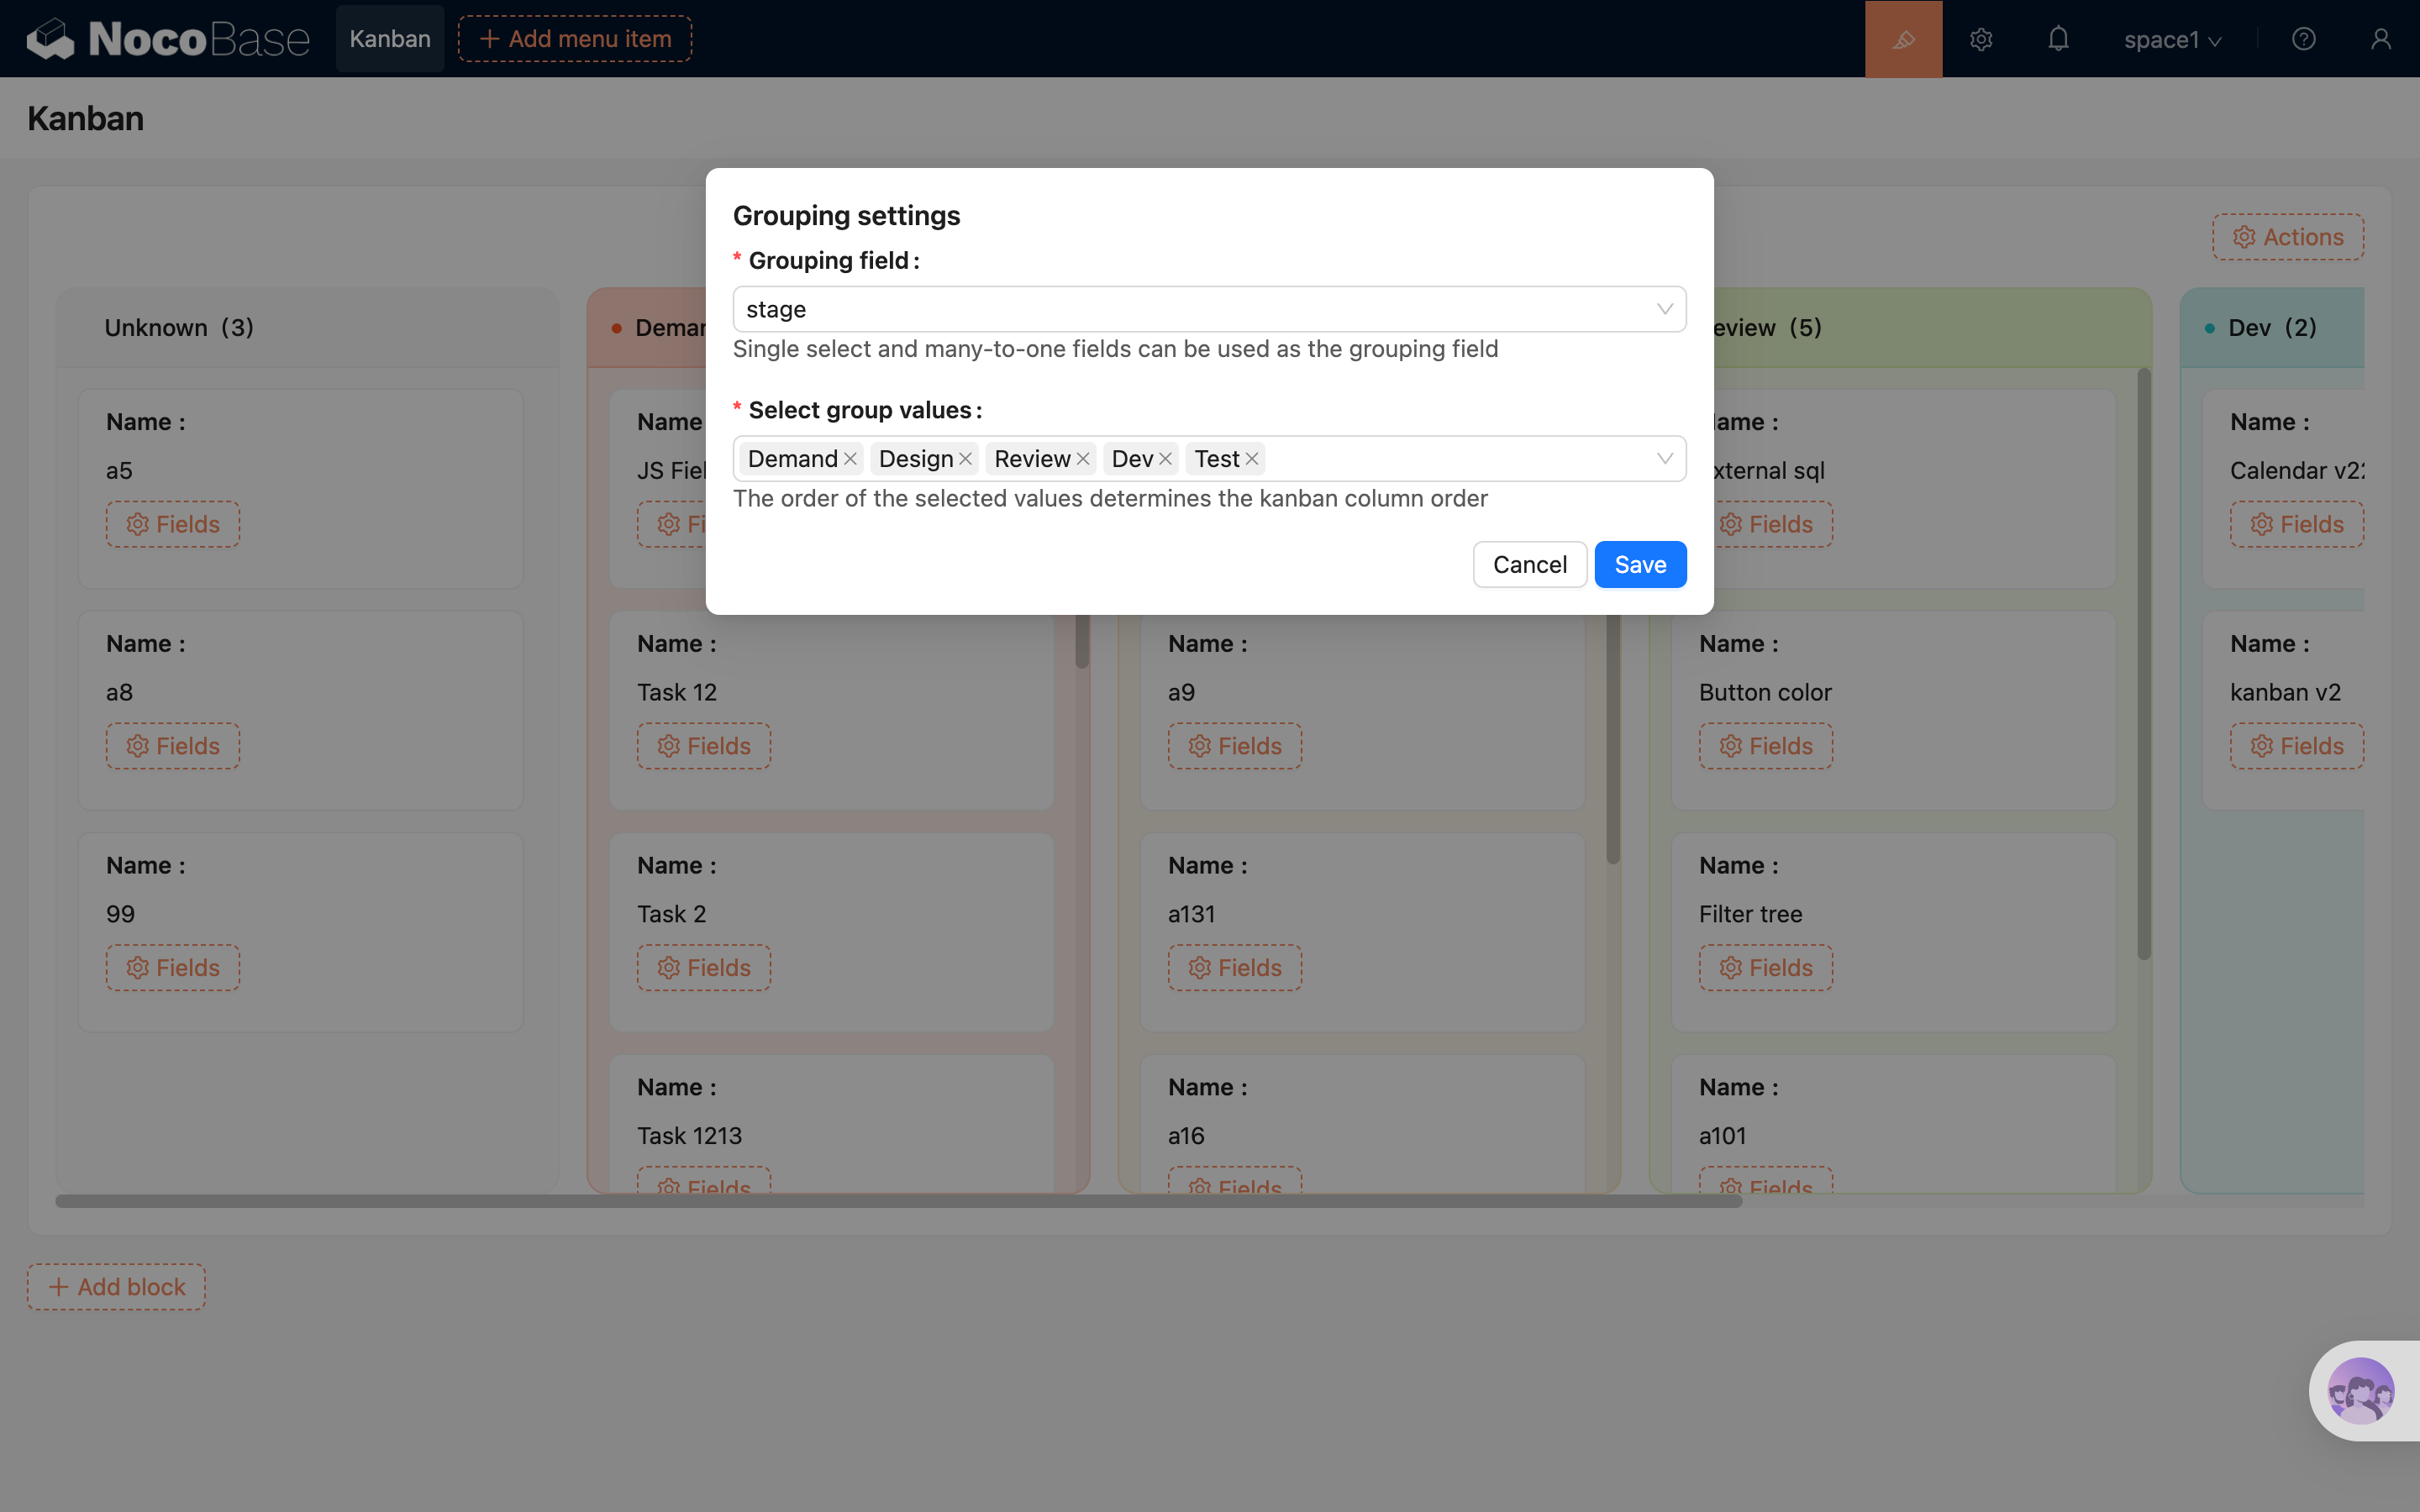Save the grouping settings

pos(1640,565)
